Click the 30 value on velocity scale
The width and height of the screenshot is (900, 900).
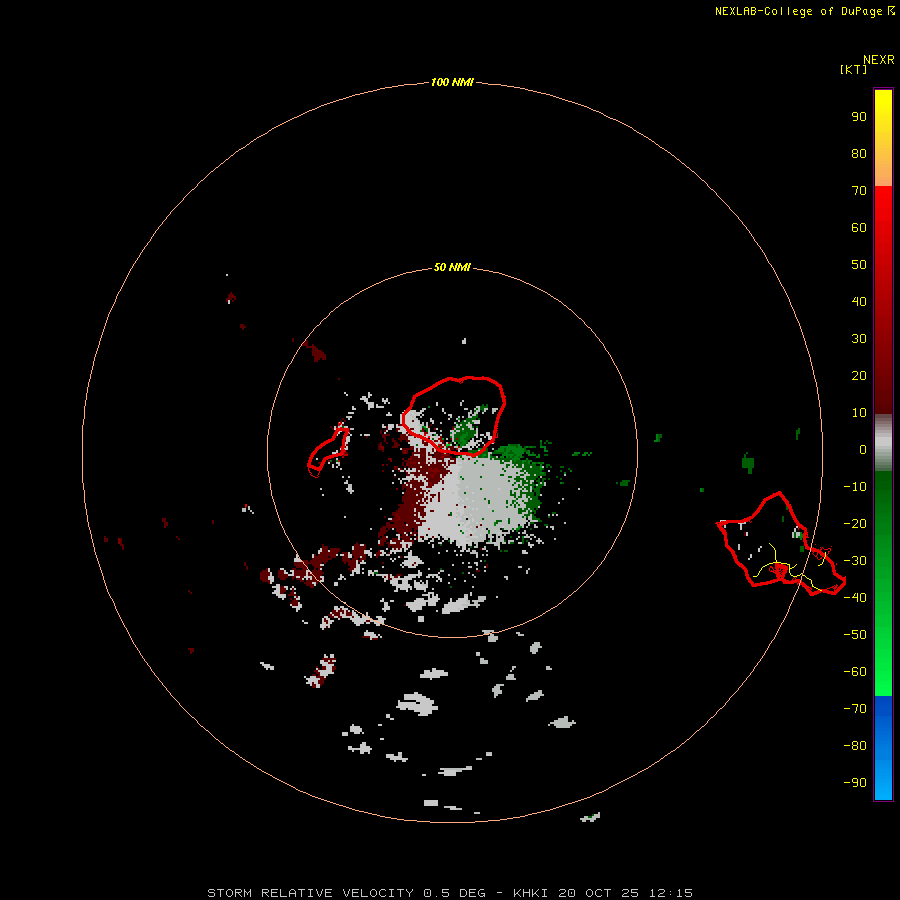click(859, 339)
